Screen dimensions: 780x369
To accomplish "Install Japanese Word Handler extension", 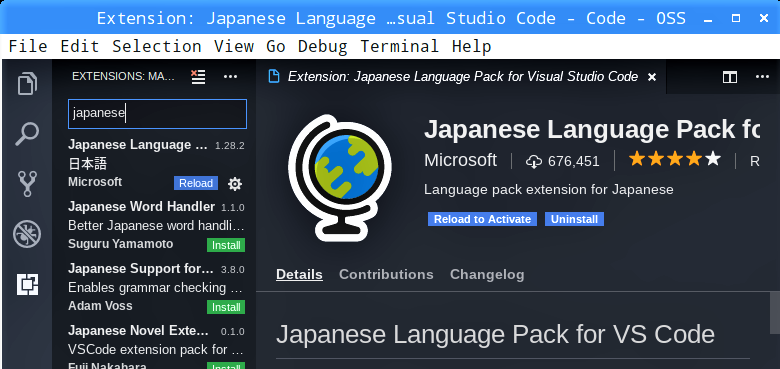I will [226, 245].
